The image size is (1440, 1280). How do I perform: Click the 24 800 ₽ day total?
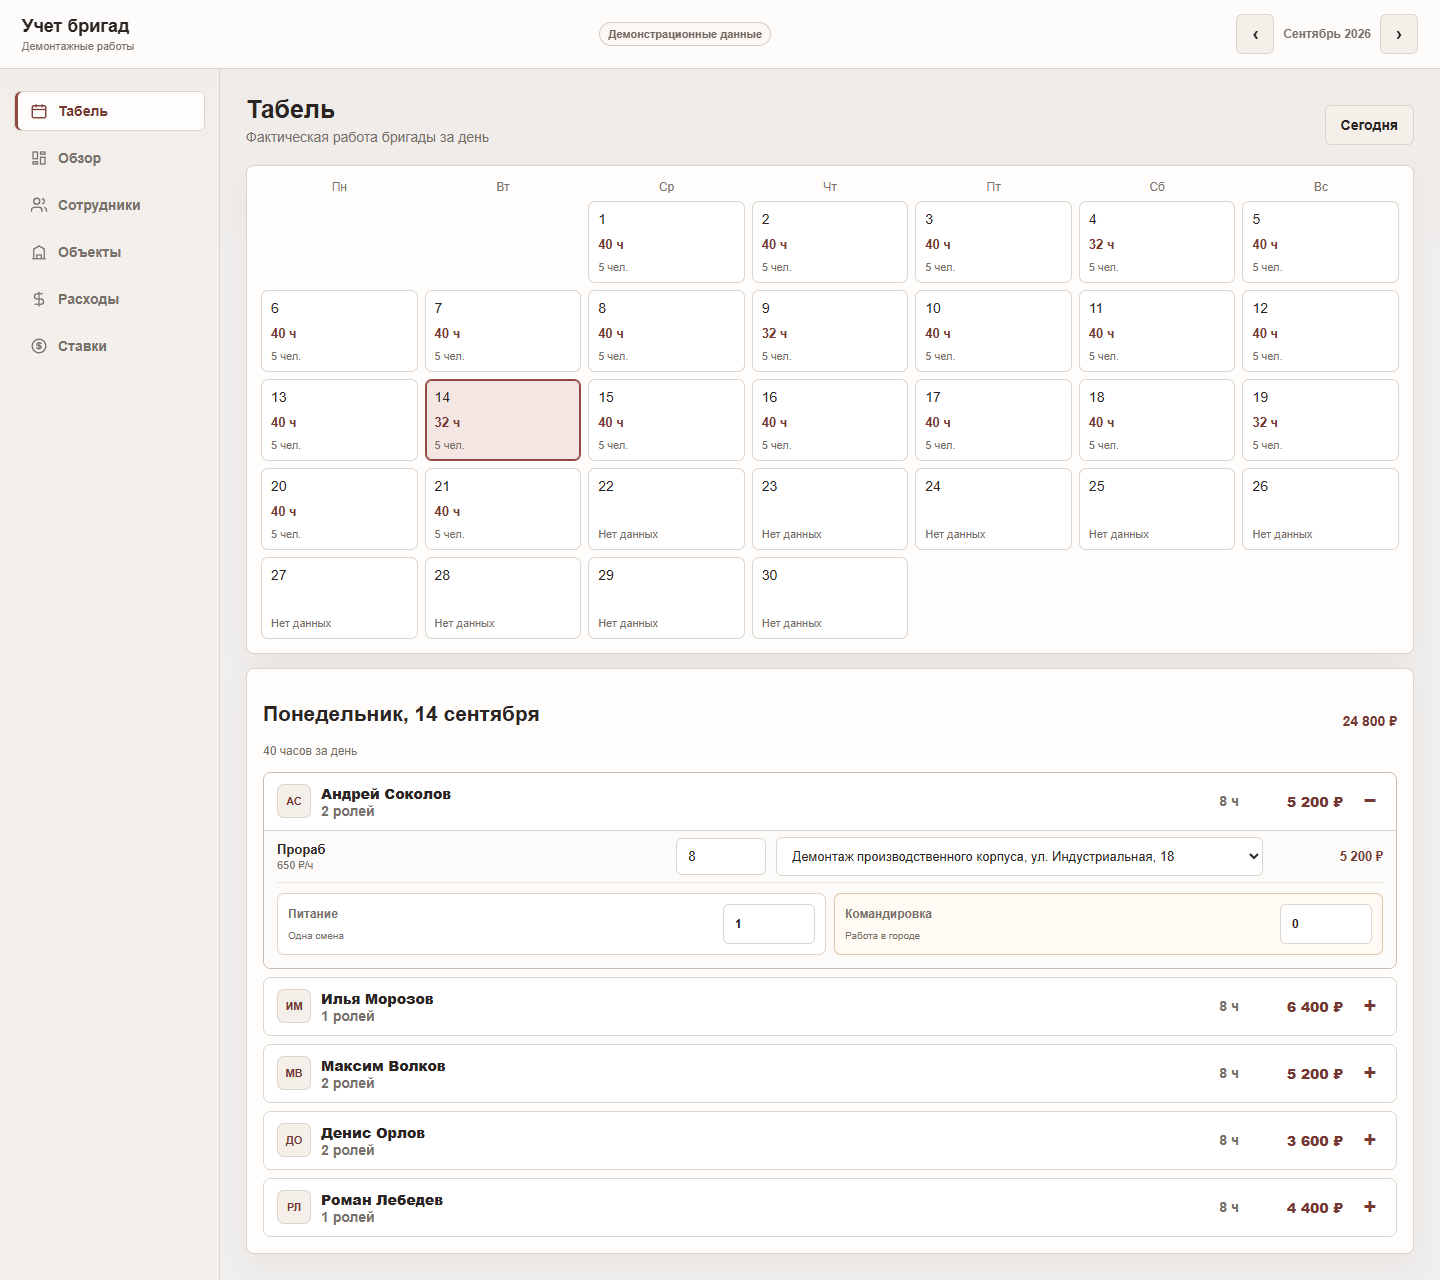(1370, 721)
